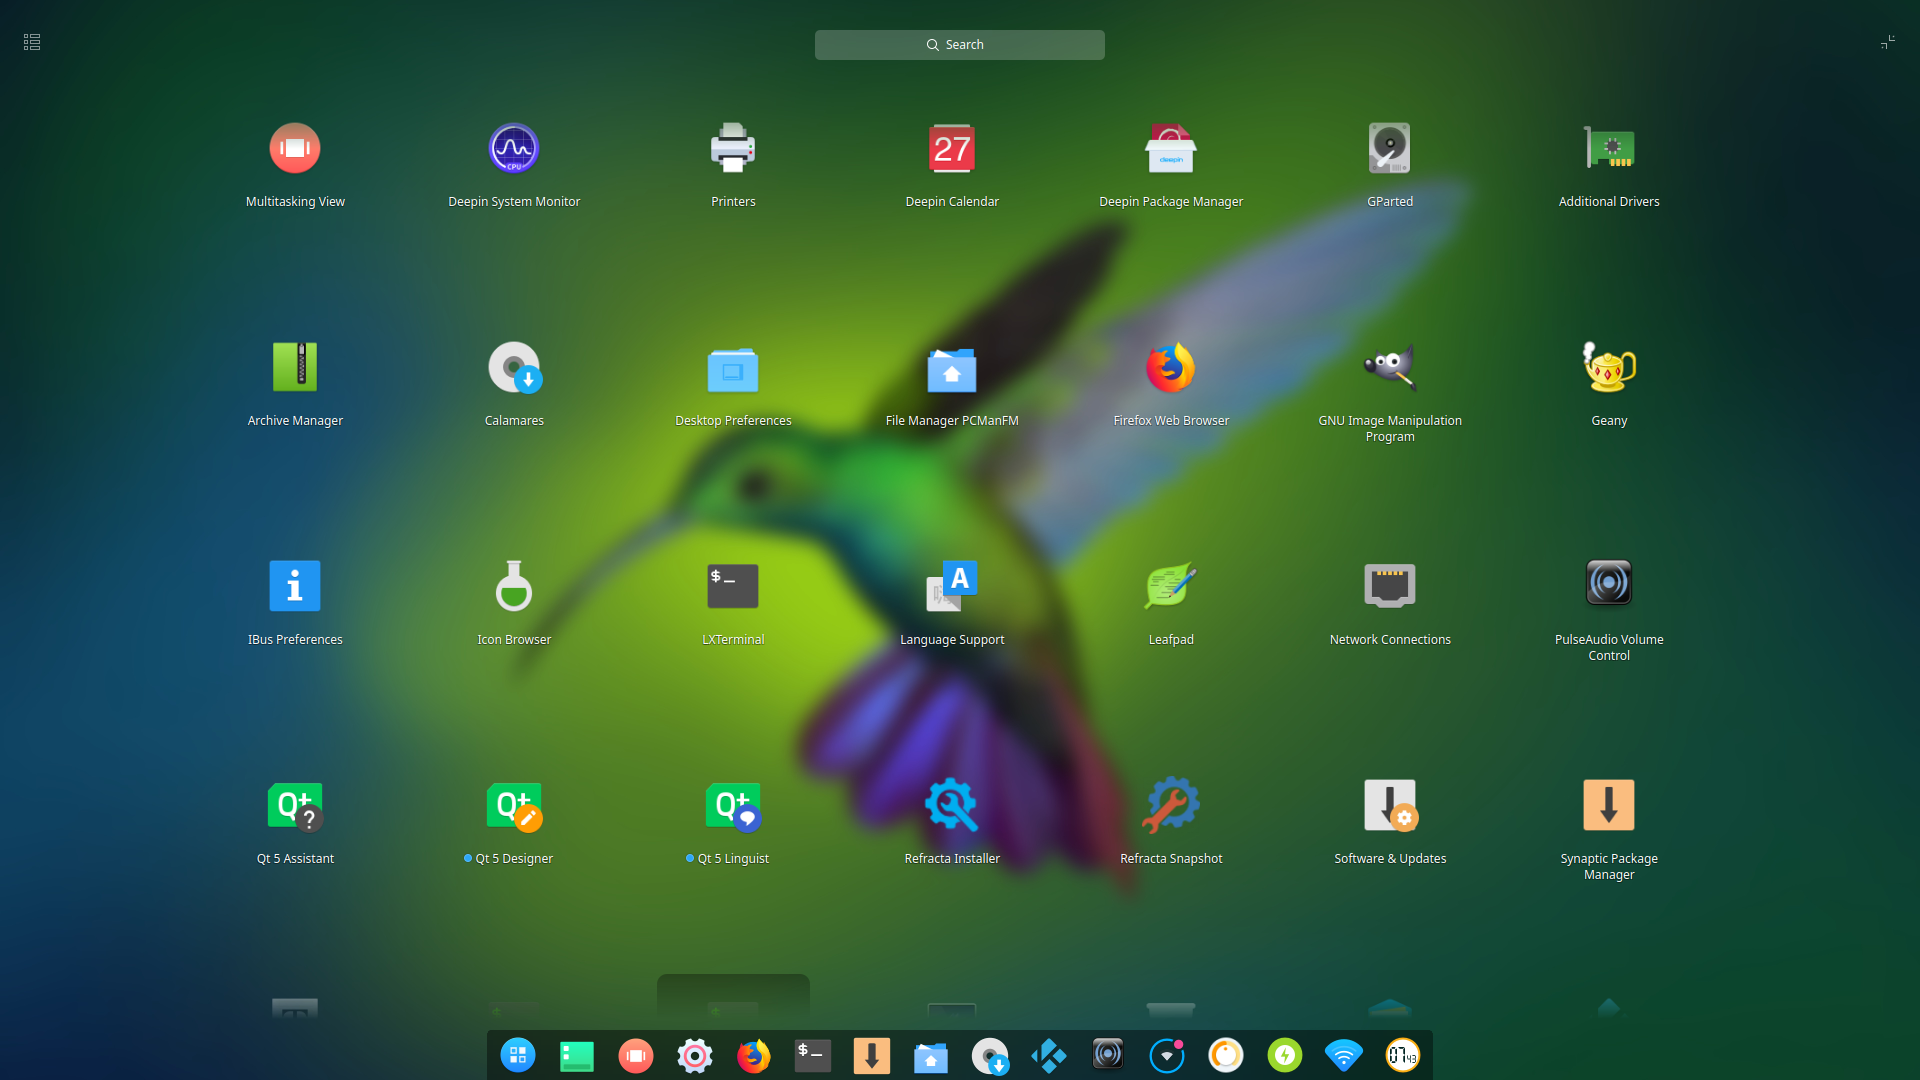Screen dimensions: 1920x1080
Task: Open LXTerminal from the app grid
Action: point(733,586)
